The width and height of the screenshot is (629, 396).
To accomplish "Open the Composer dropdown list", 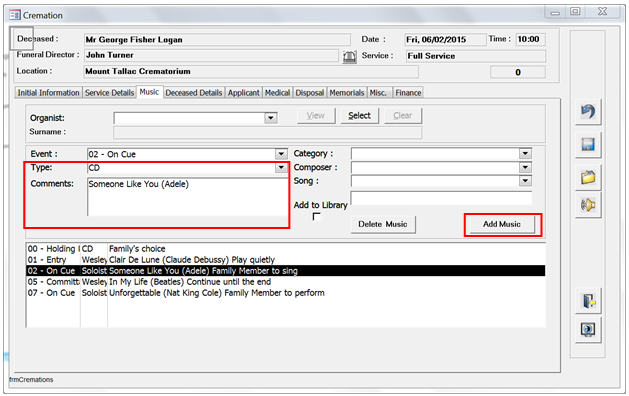I will (525, 167).
